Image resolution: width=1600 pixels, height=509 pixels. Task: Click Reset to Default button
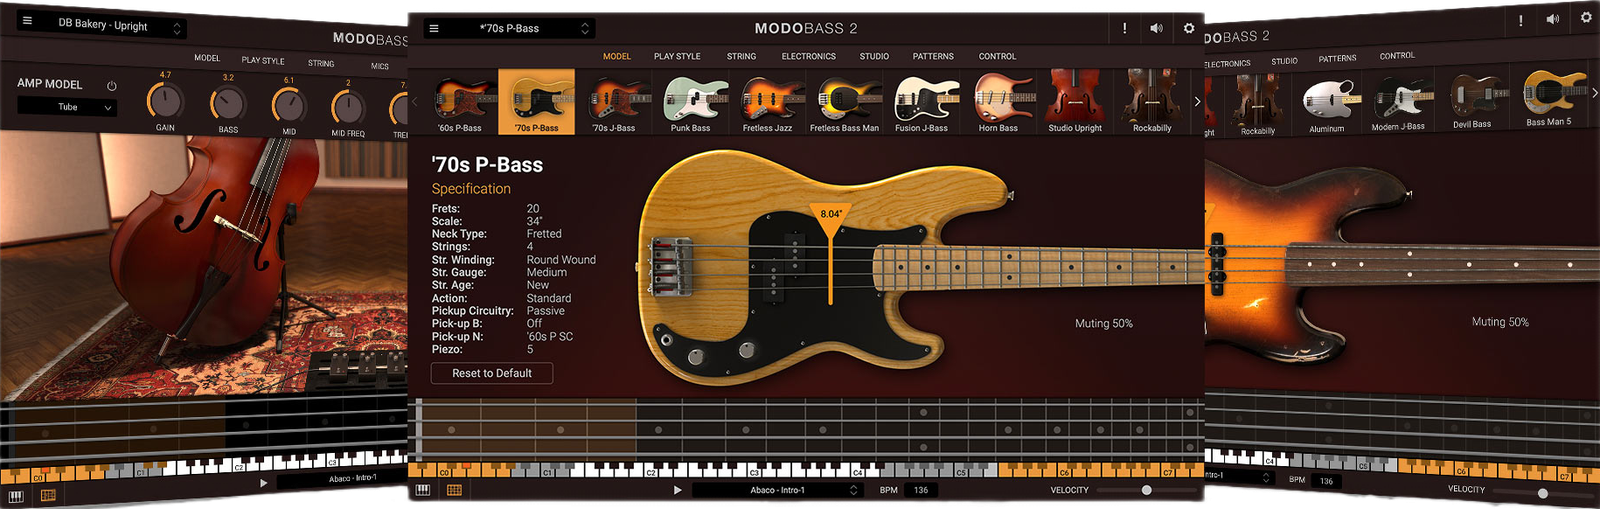[492, 373]
